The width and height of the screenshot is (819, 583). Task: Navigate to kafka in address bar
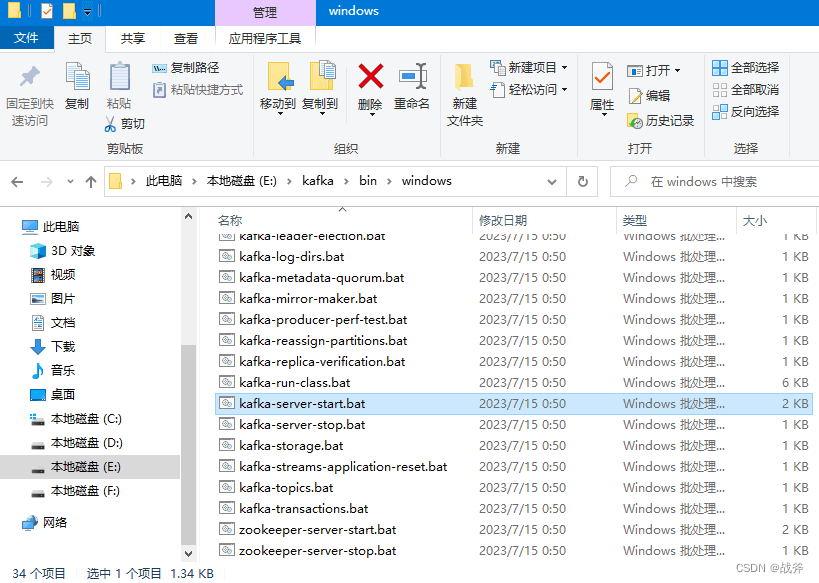pyautogui.click(x=318, y=181)
